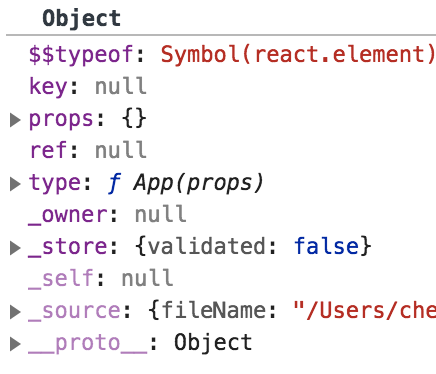The width and height of the screenshot is (436, 374).
Task: Click the fileName key inside _source
Action: [214, 310]
